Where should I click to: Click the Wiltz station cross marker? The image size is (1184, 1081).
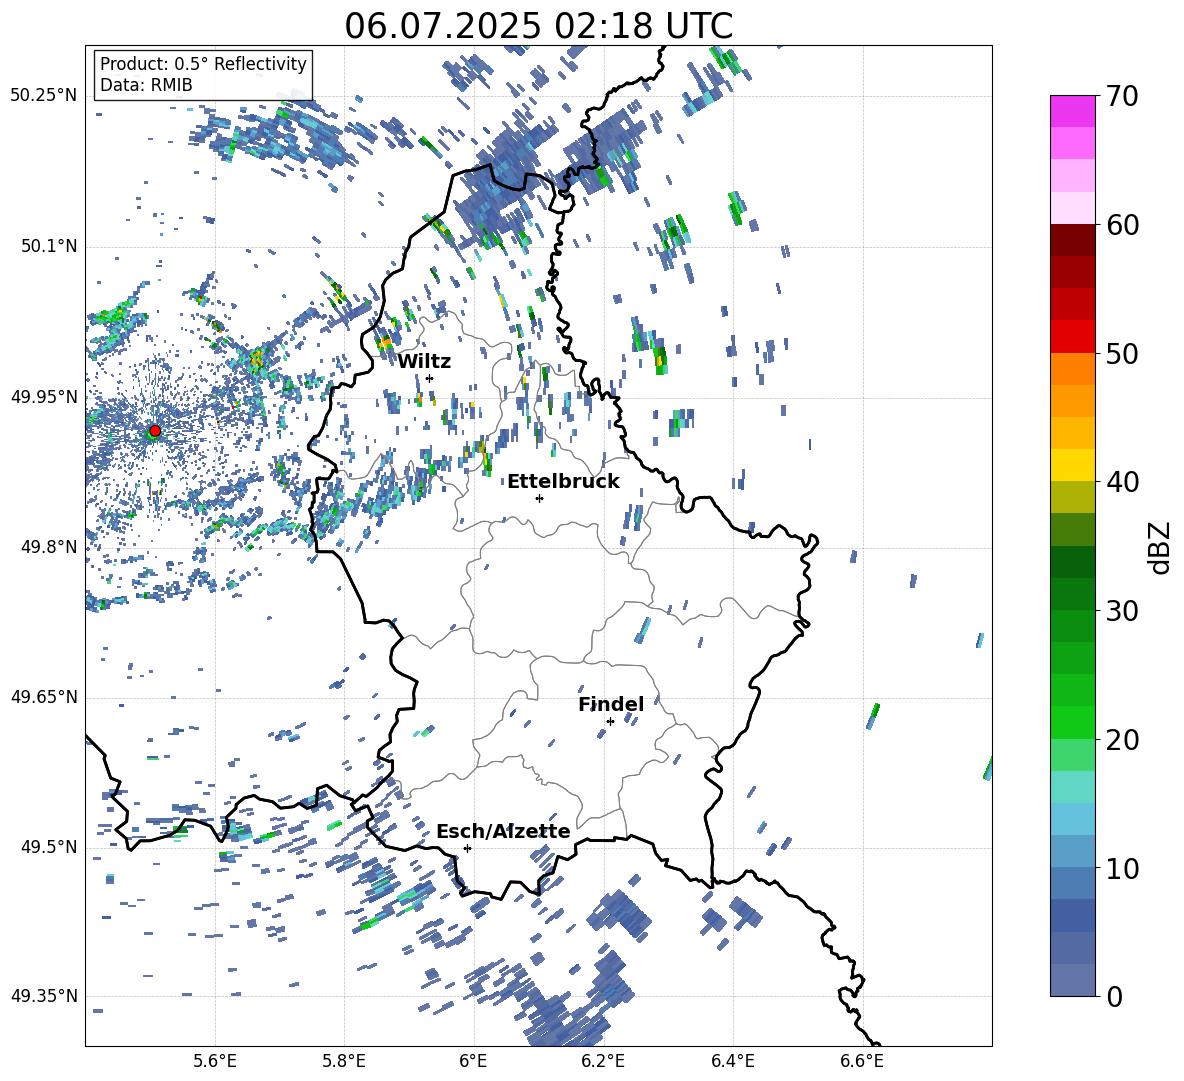coord(430,378)
